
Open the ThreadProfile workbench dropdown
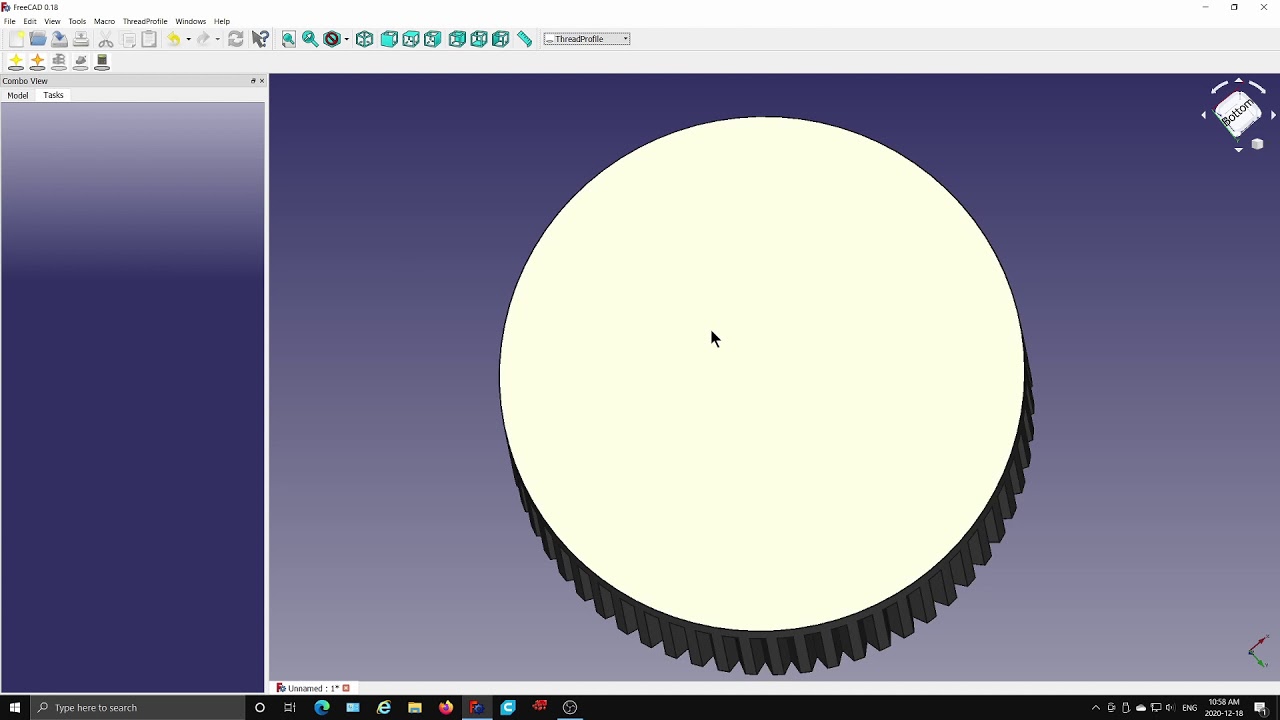click(x=587, y=39)
